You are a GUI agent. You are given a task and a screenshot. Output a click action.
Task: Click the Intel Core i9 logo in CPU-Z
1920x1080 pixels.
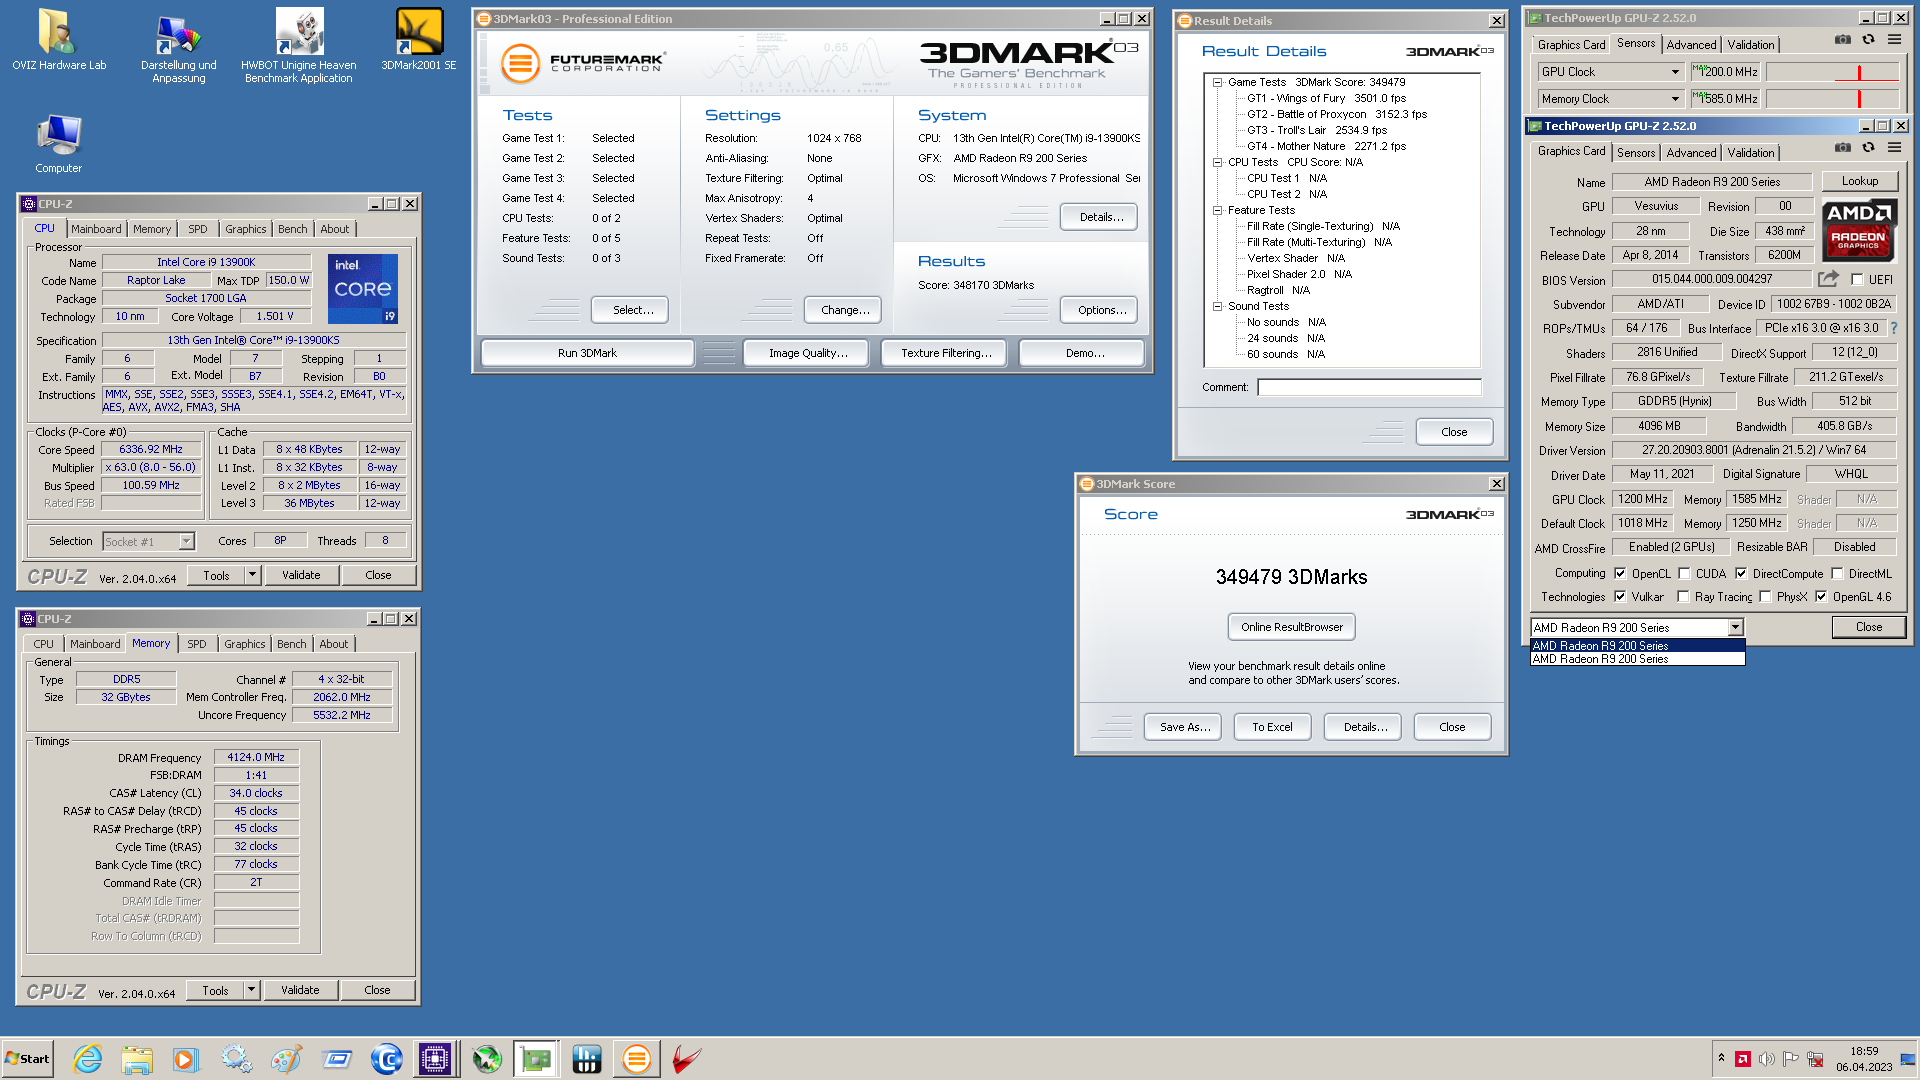pyautogui.click(x=363, y=289)
